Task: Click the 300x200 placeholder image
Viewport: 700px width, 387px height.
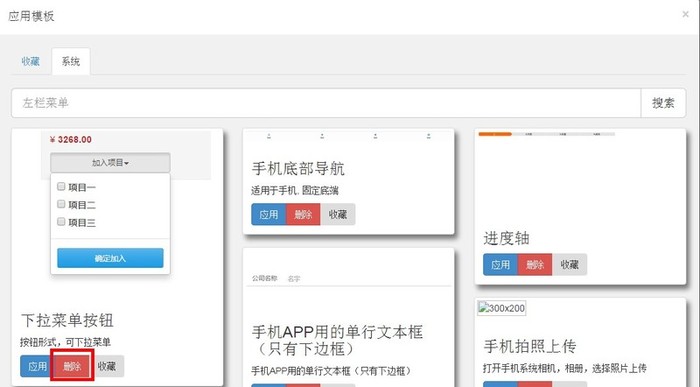Action: point(502,308)
